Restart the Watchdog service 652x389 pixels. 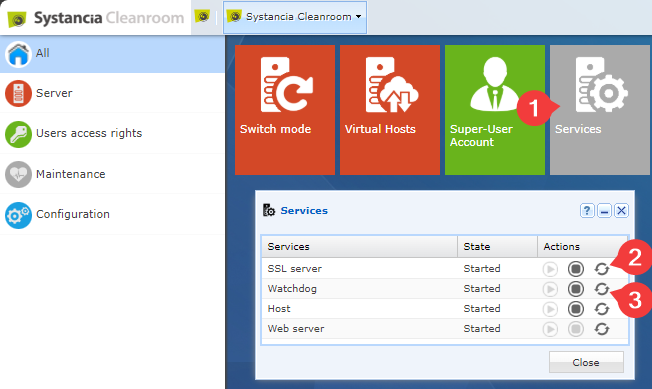602,289
